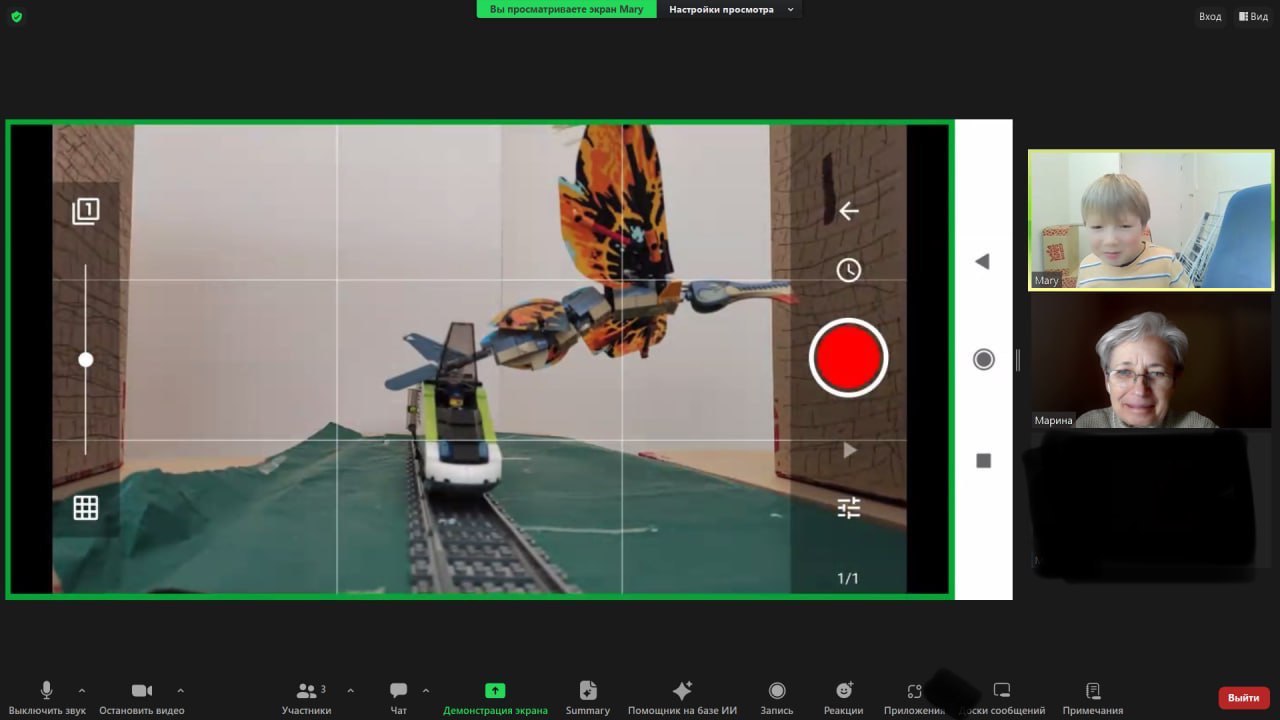Expand video options arrow beside camera
Viewport: 1280px width, 720px height.
click(180, 691)
